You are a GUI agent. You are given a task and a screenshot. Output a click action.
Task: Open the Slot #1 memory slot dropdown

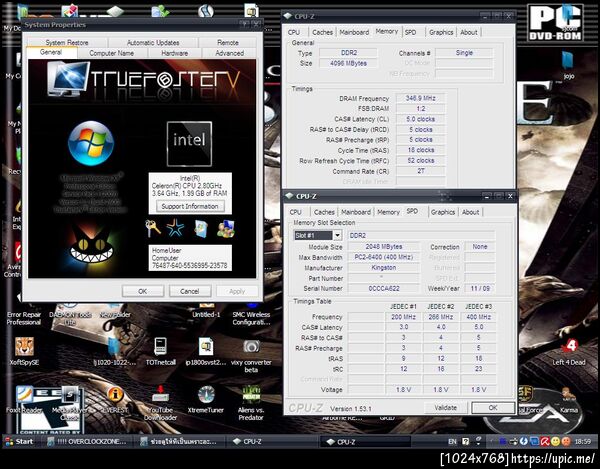tap(337, 235)
